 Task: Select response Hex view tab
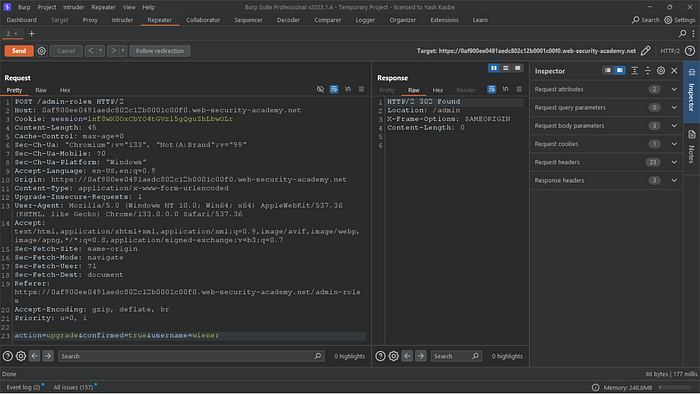point(438,90)
